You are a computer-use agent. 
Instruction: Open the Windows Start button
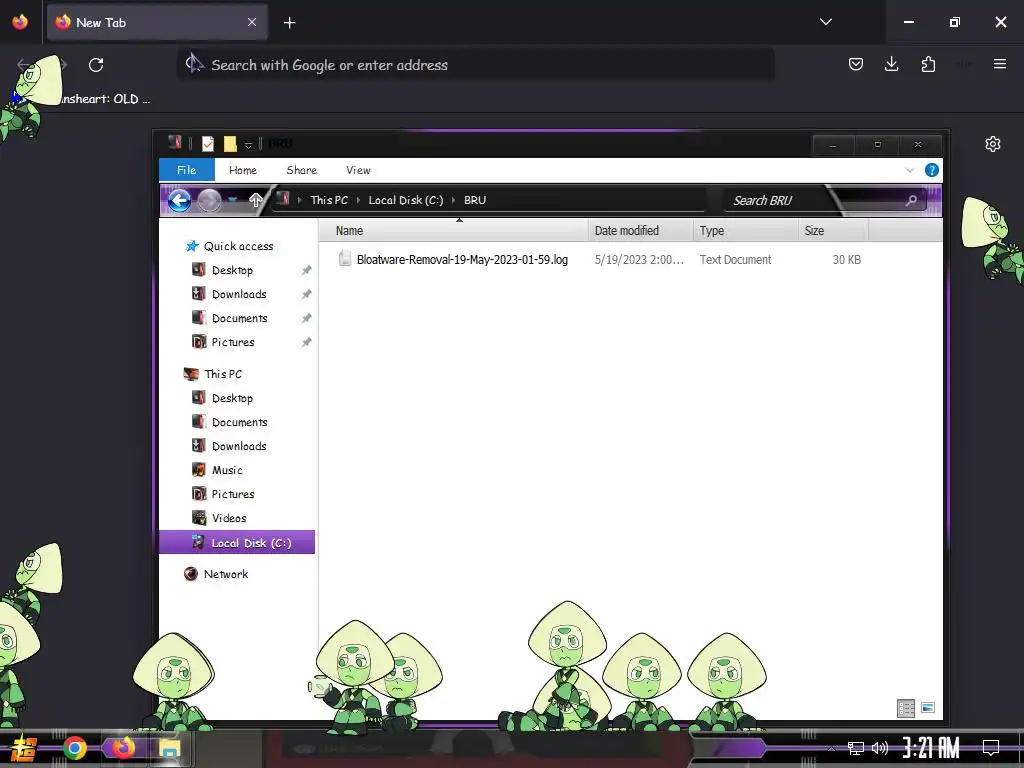(25, 748)
